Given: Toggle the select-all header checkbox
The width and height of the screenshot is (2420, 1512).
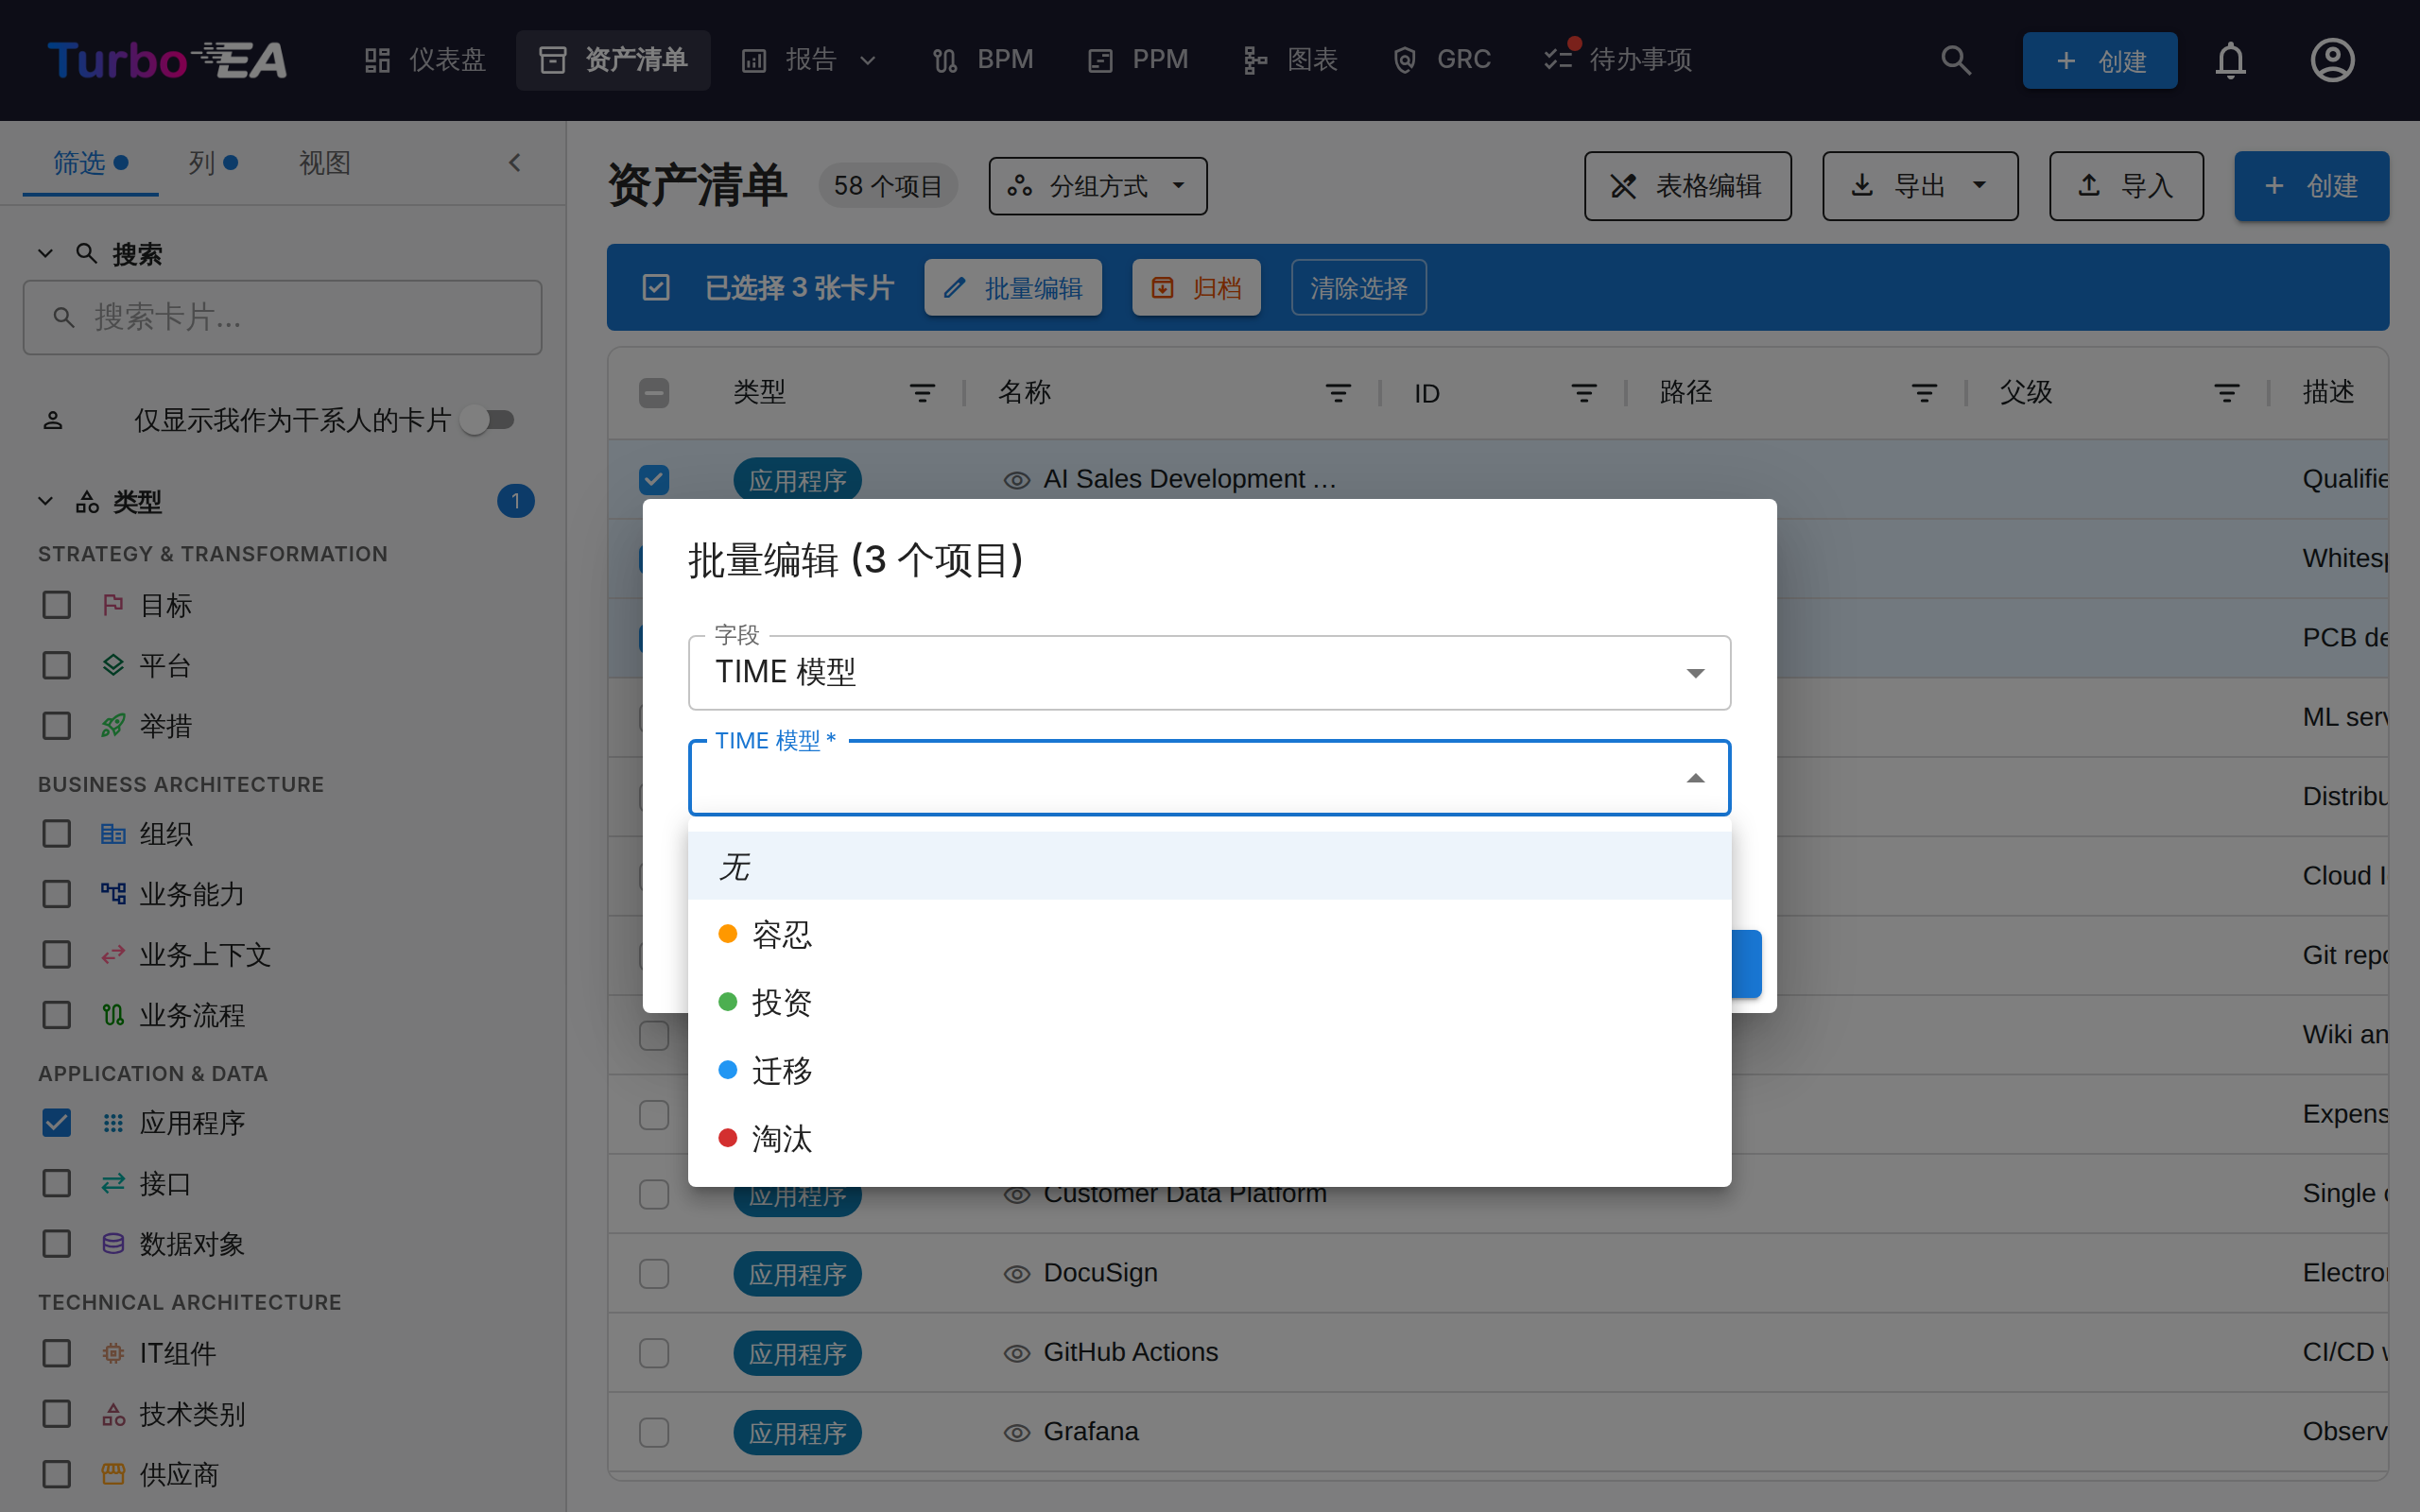Looking at the screenshot, I should coord(654,393).
